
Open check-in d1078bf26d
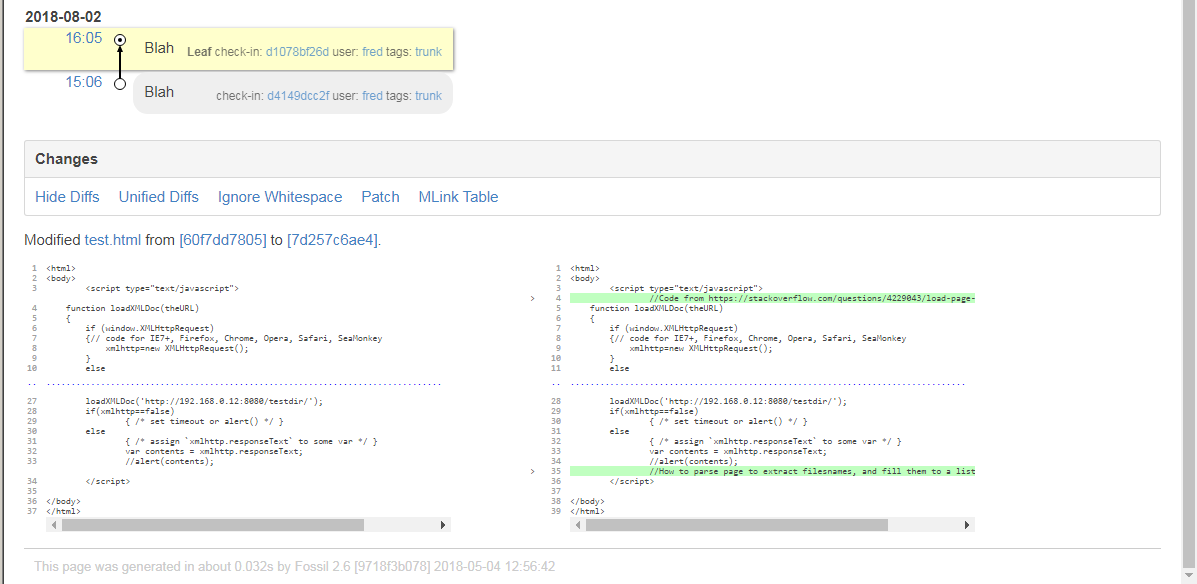click(x=297, y=52)
